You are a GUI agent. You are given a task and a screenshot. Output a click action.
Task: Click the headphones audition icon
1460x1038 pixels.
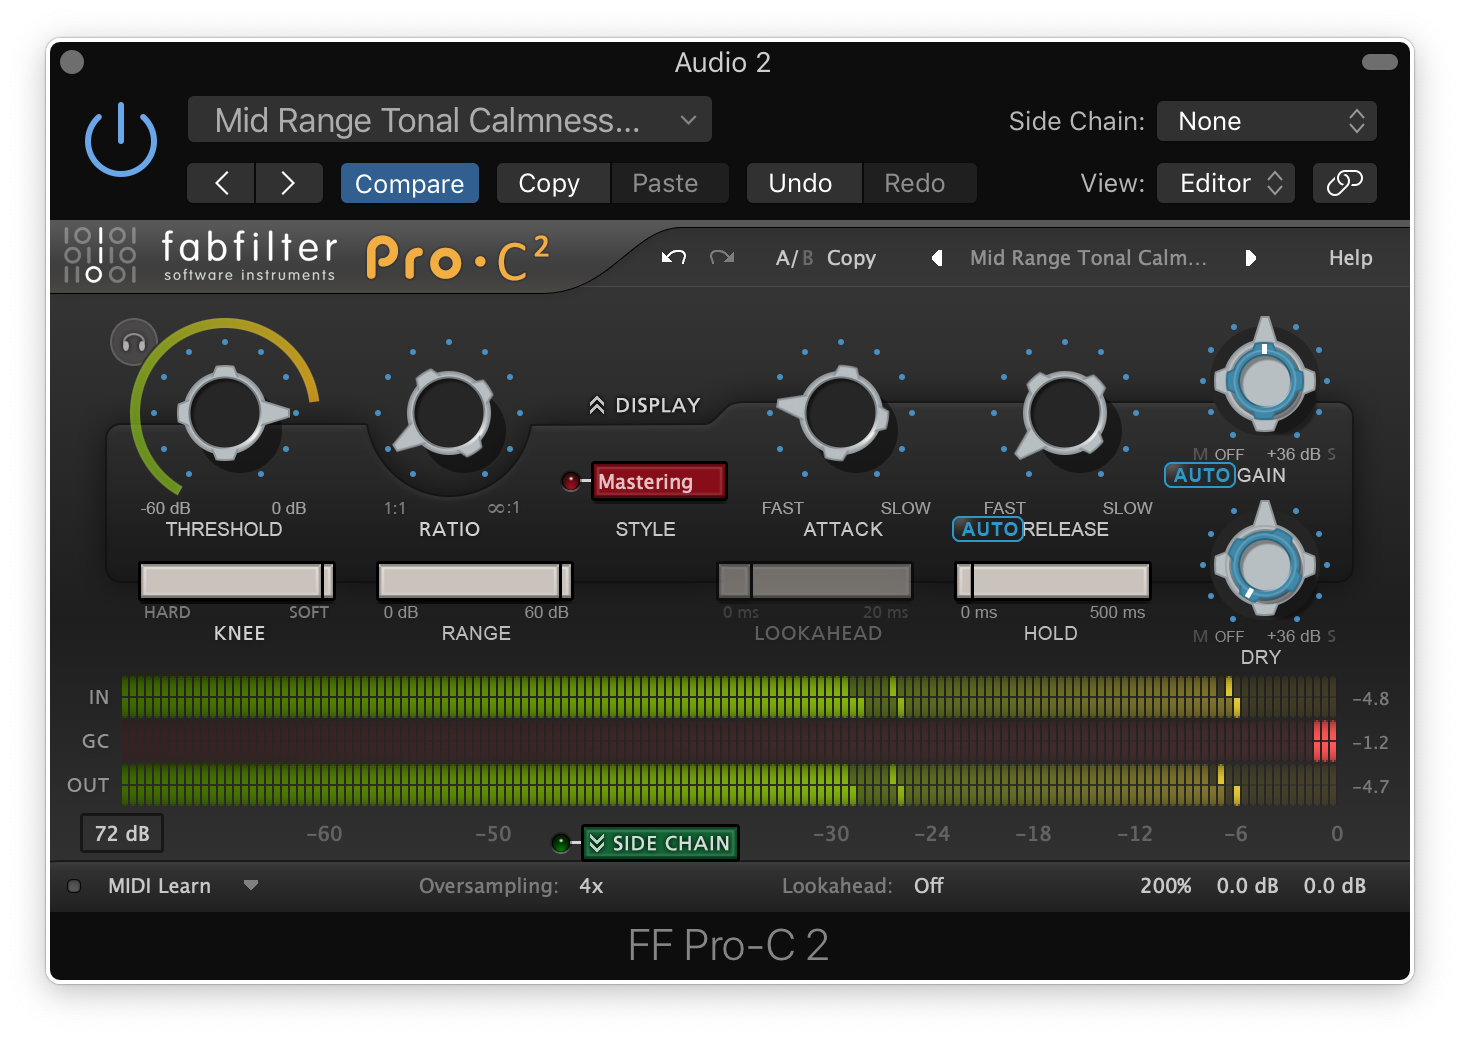pos(134,343)
